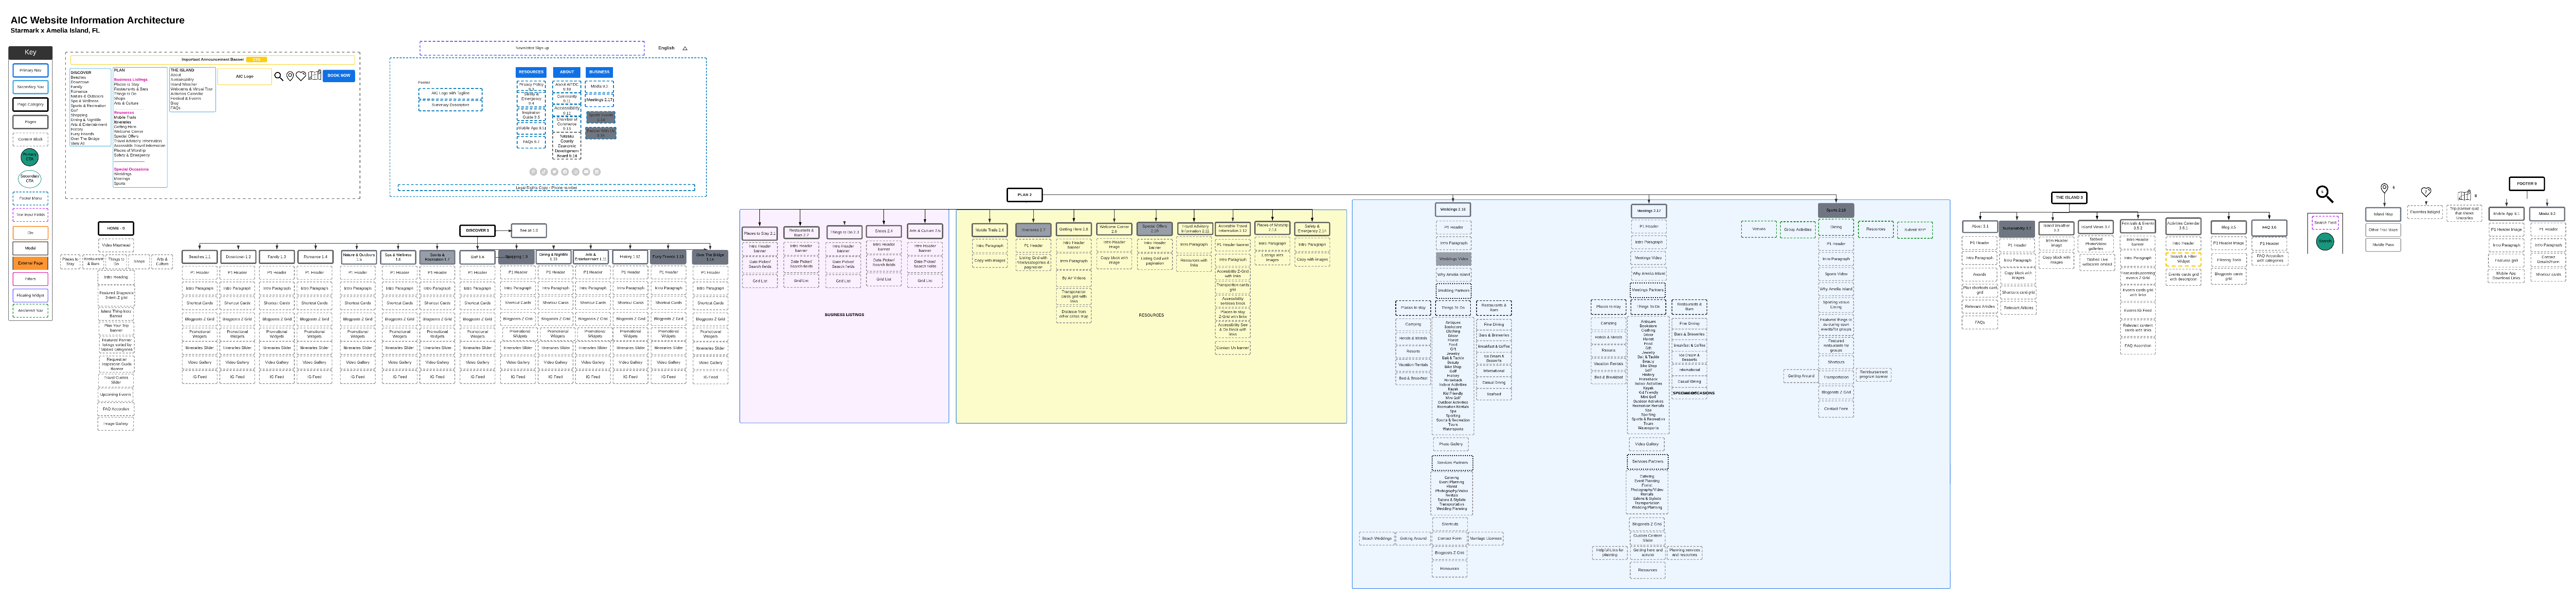Select the orange-bordered Div key swatch
The image size is (2576, 598).
point(30,232)
